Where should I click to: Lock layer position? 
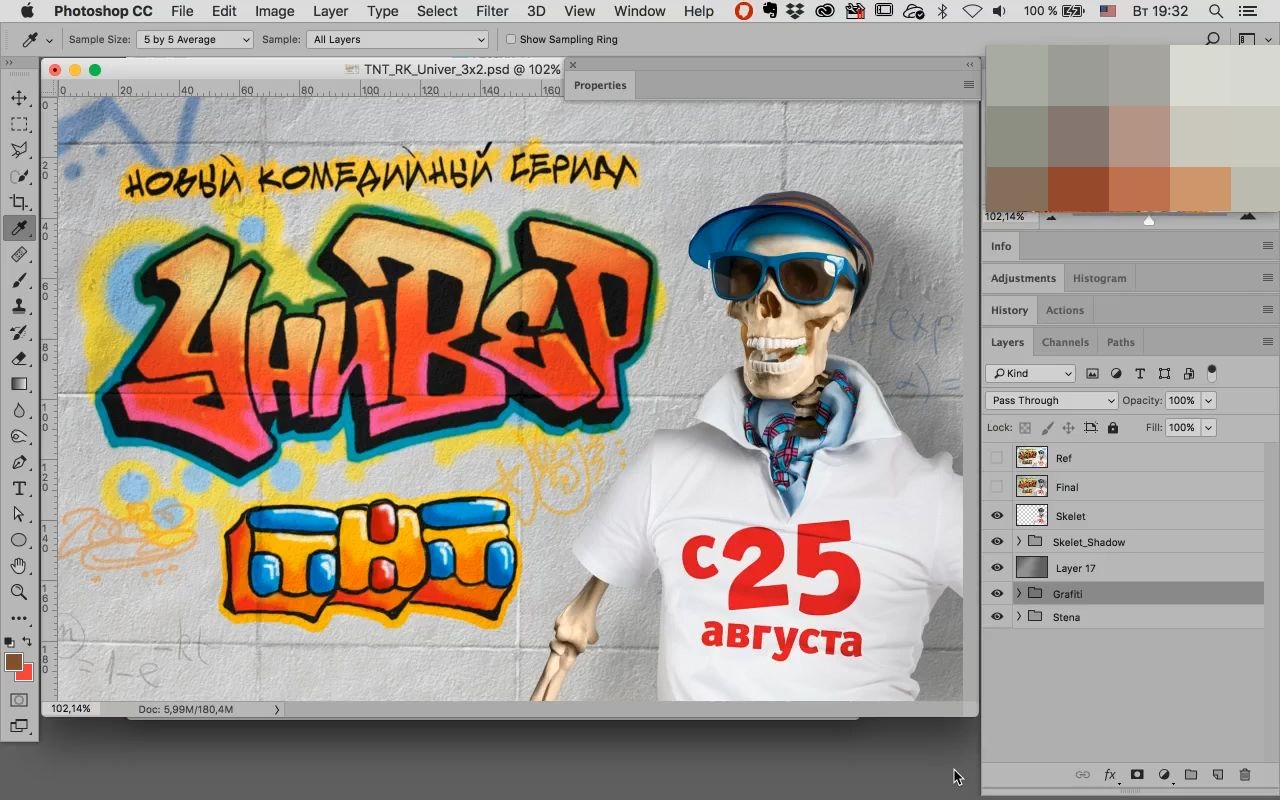point(1069,427)
